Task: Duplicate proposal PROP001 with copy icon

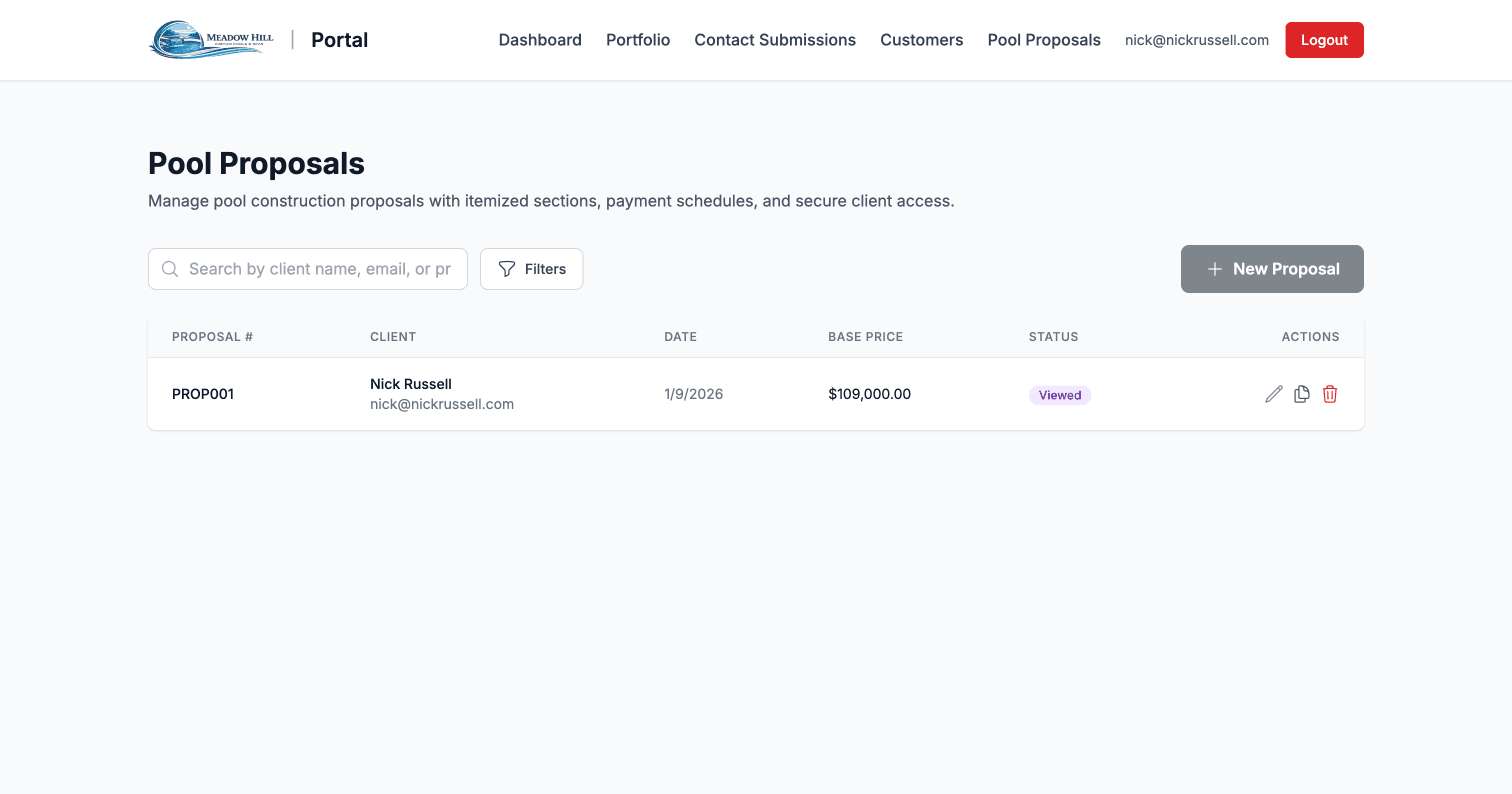Action: (1301, 394)
